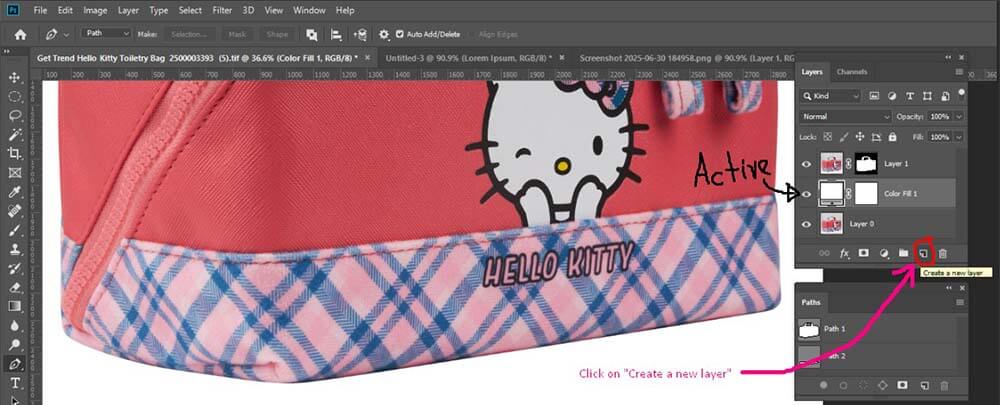This screenshot has height=405, width=1000.
Task: Create new path icon in Paths panel
Action: (924, 386)
